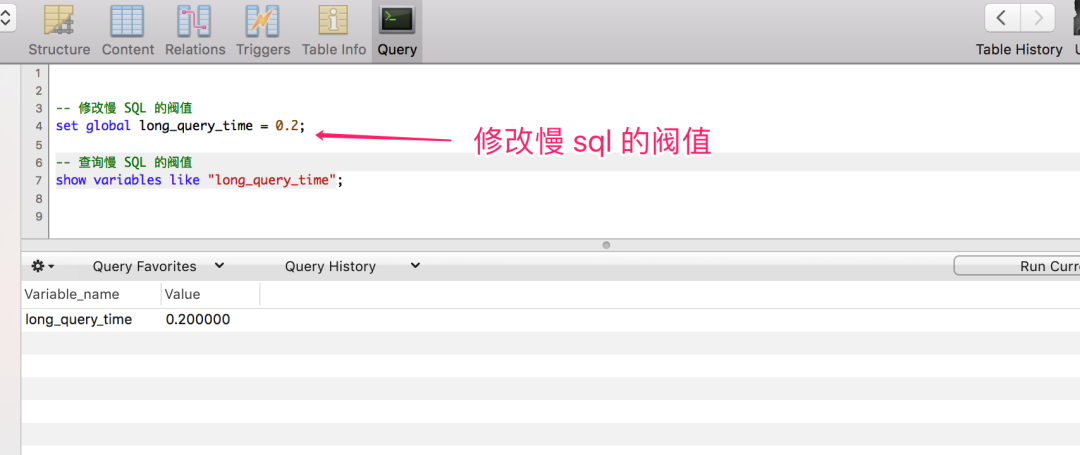Go back in Table History

(x=1002, y=18)
